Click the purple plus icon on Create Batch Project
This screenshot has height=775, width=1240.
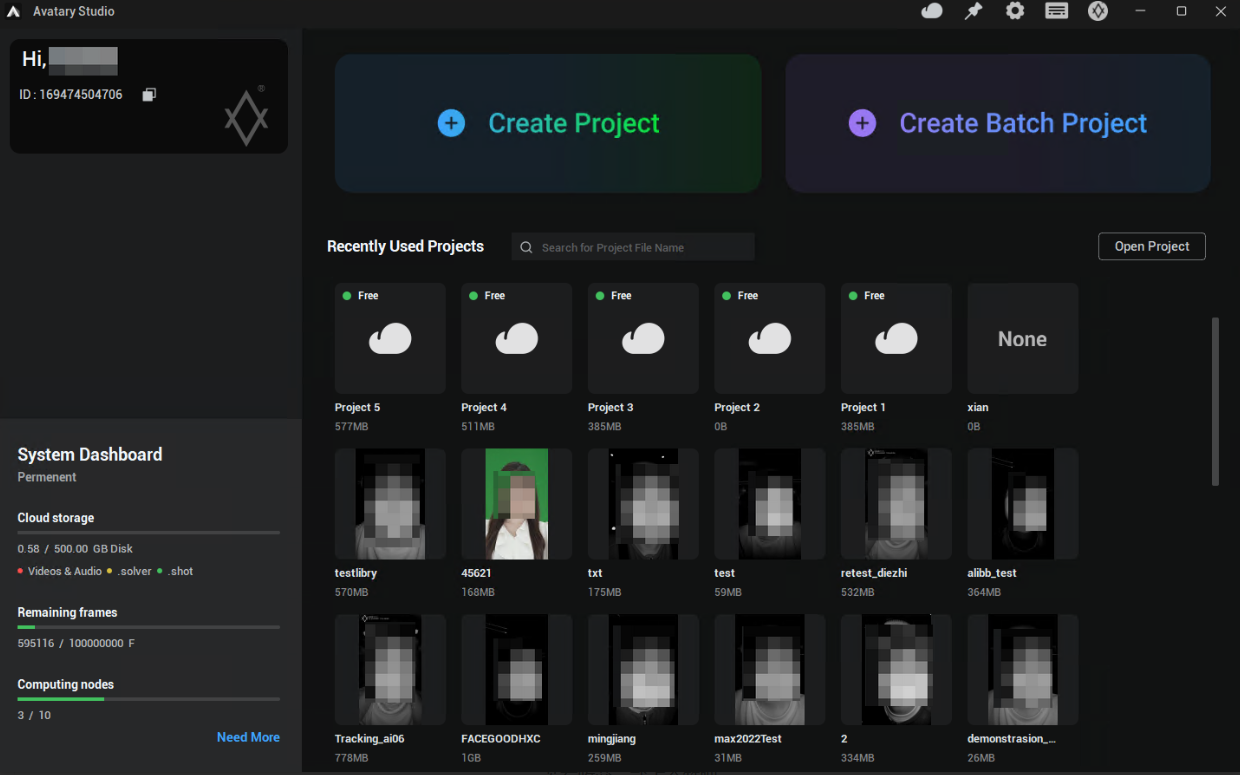862,123
